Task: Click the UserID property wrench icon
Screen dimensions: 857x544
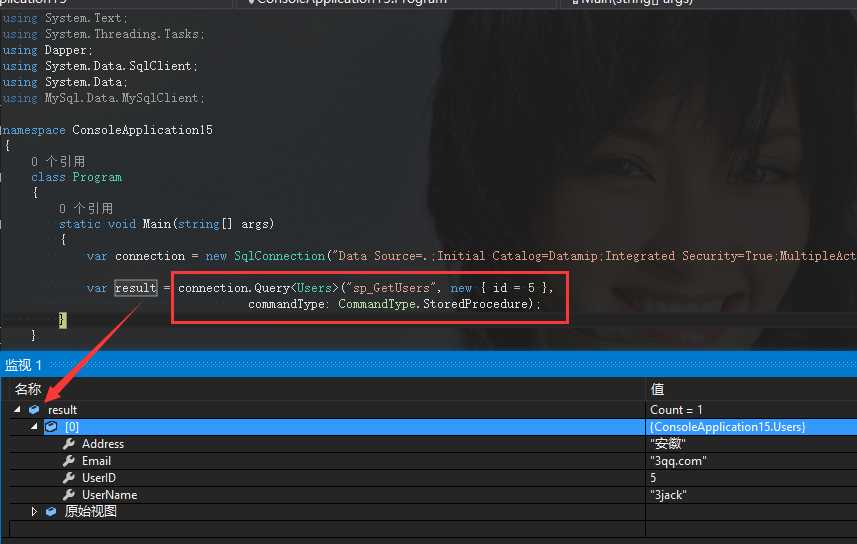Action: [69, 478]
